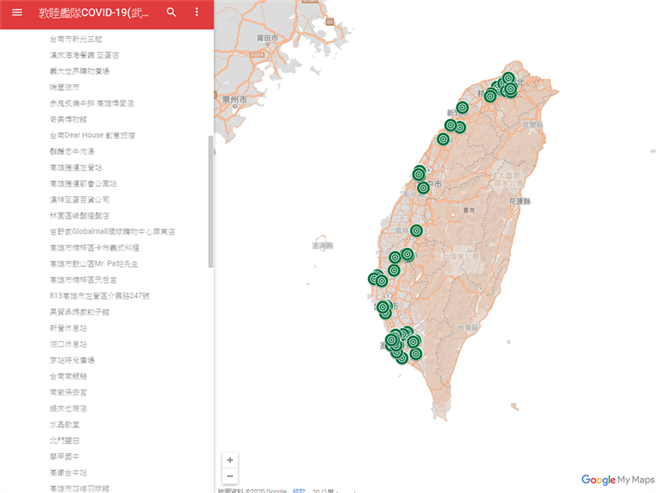656x493 pixels.
Task: Open the three-dot more options menu
Action: [197, 12]
